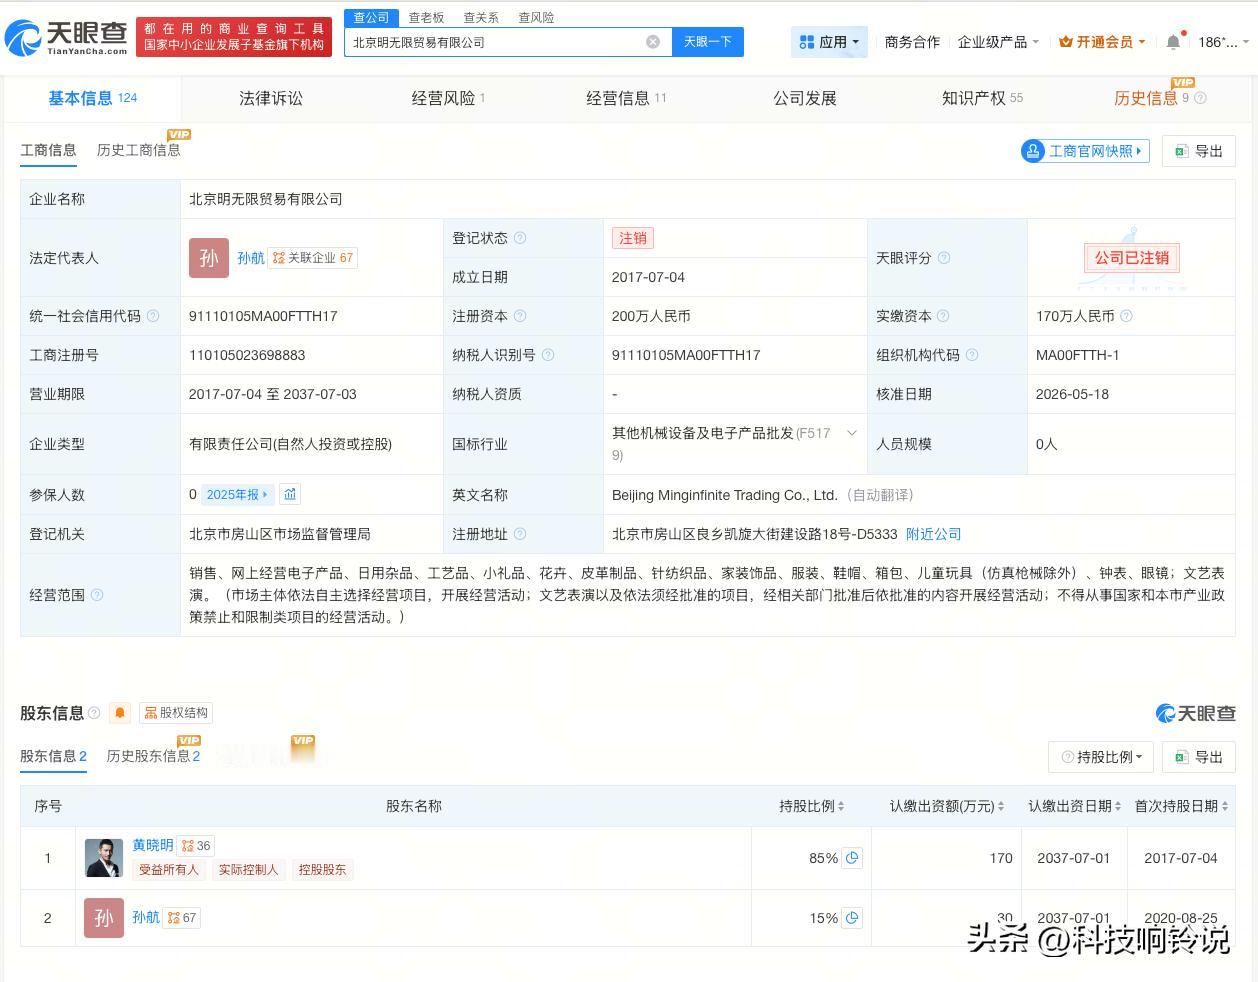Switch to 查老板 search mode
The height and width of the screenshot is (982, 1258).
[x=426, y=17]
